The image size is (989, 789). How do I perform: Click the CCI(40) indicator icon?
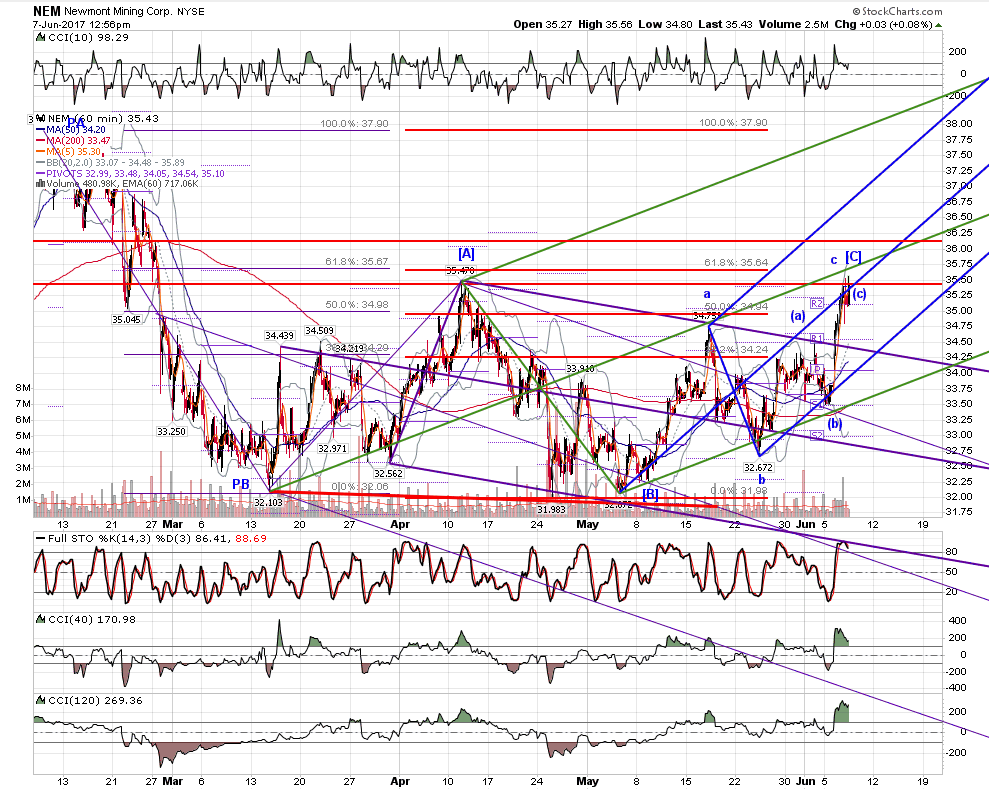tap(40, 619)
